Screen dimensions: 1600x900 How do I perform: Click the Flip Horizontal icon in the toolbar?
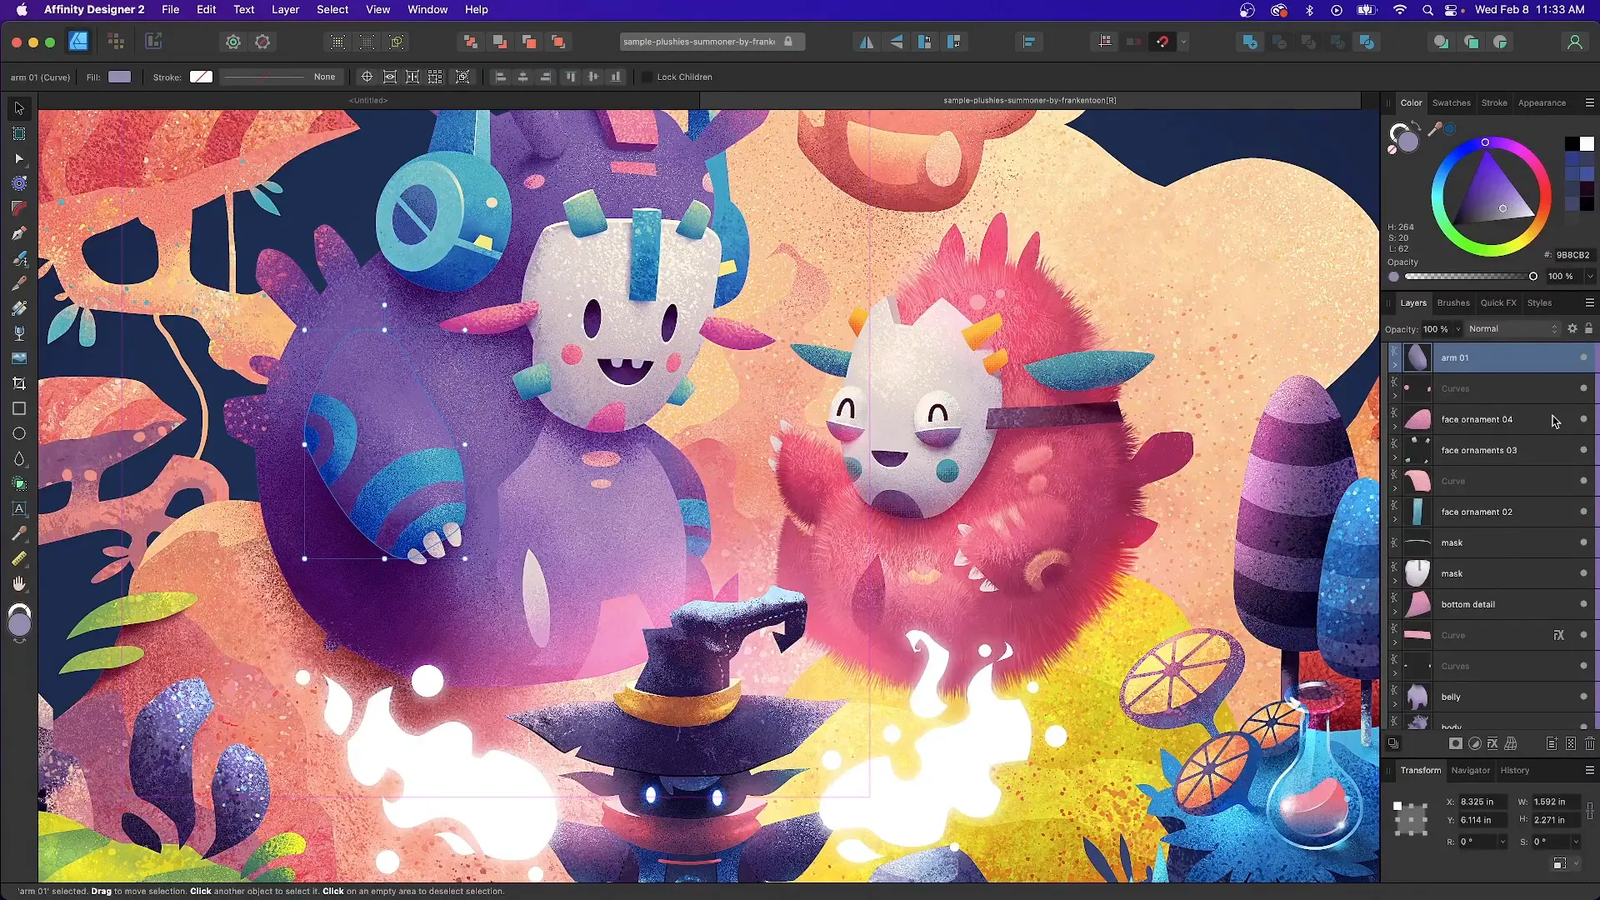click(866, 41)
